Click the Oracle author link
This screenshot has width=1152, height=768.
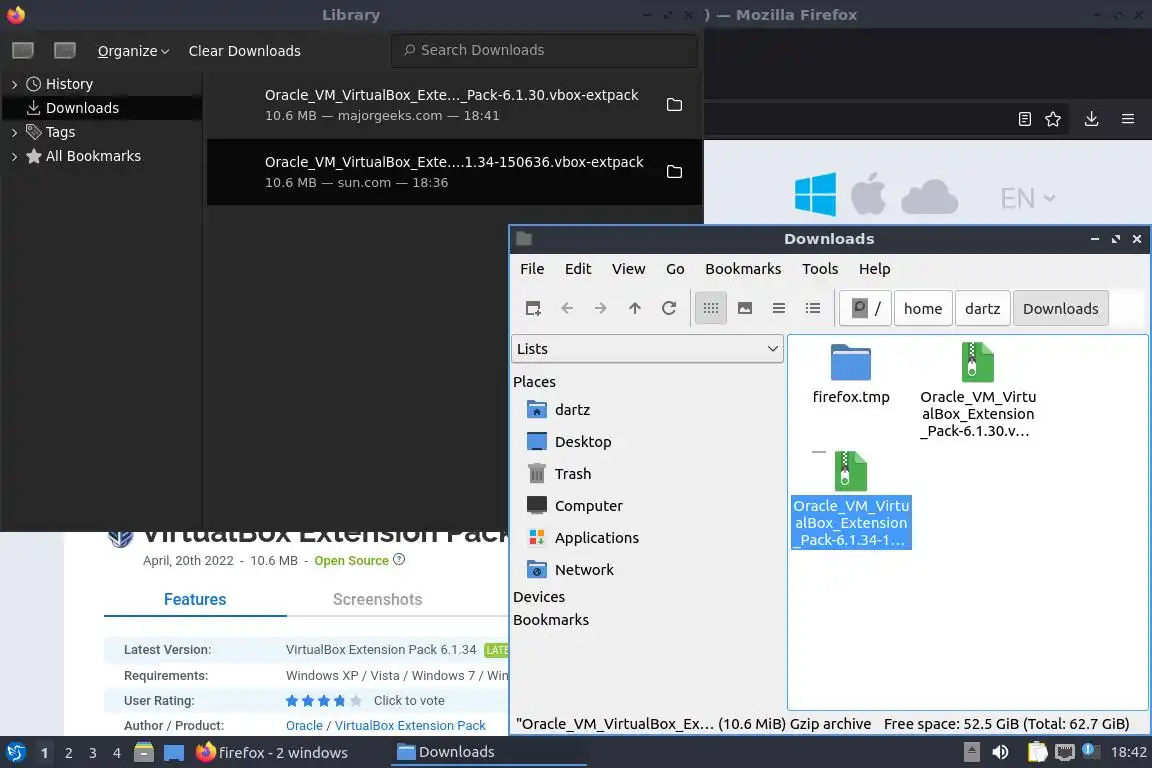[x=304, y=725]
